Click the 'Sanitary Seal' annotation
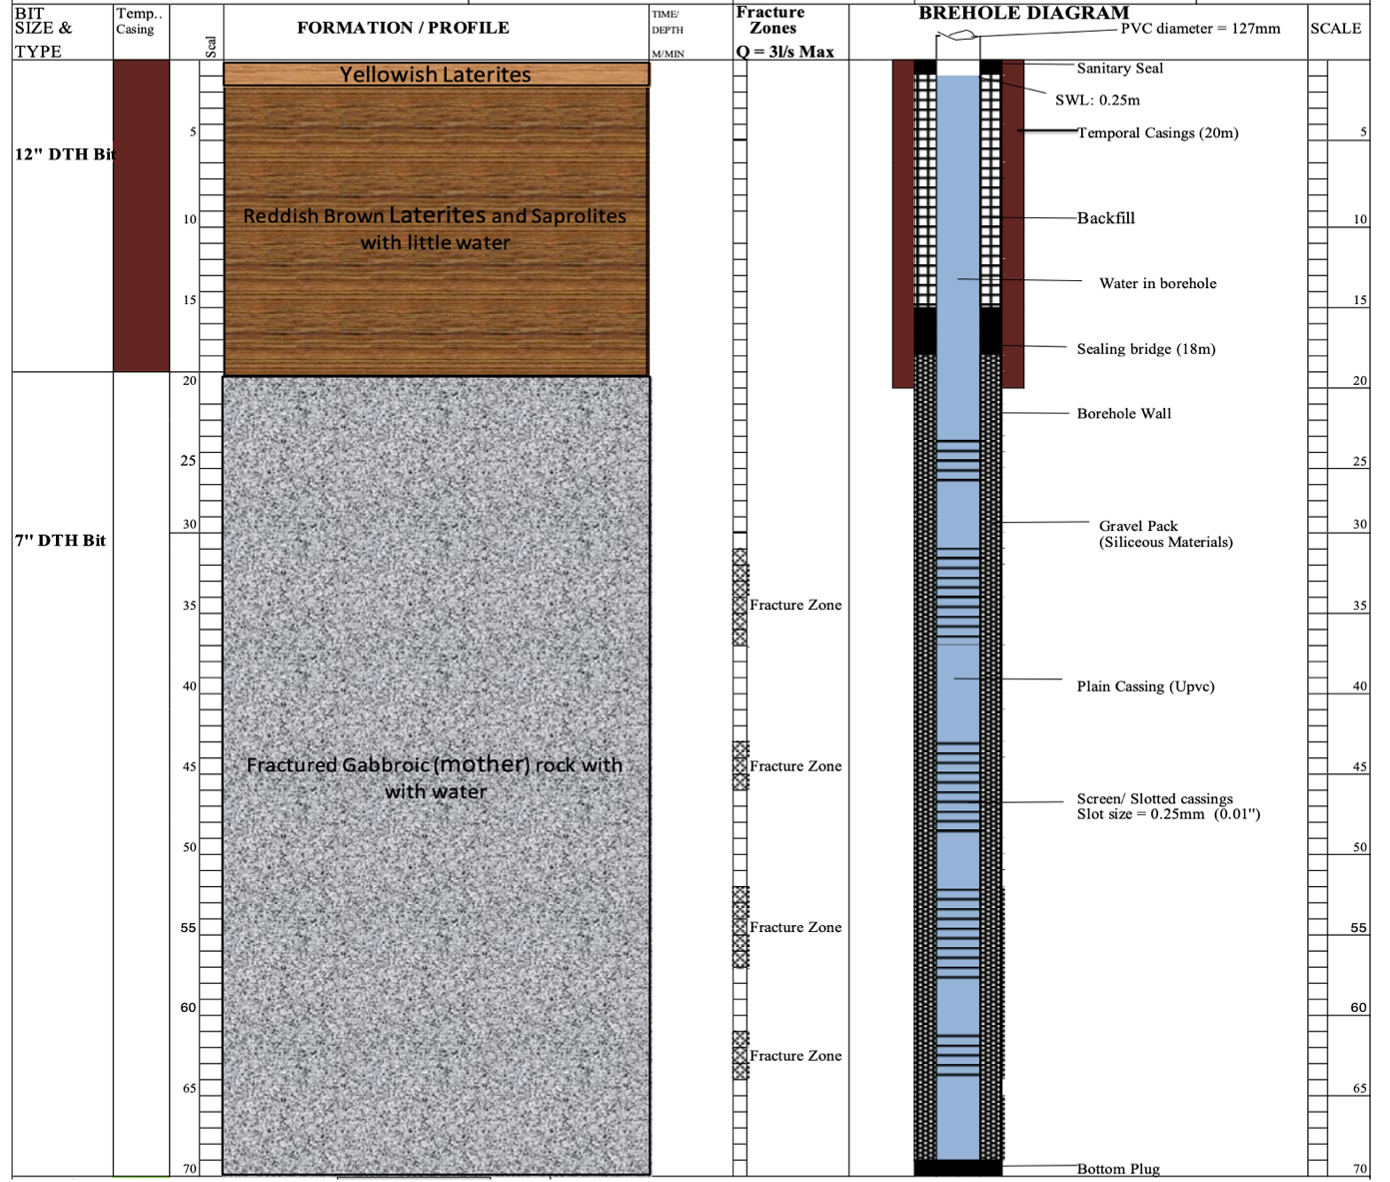The height and width of the screenshot is (1182, 1390). [1120, 68]
